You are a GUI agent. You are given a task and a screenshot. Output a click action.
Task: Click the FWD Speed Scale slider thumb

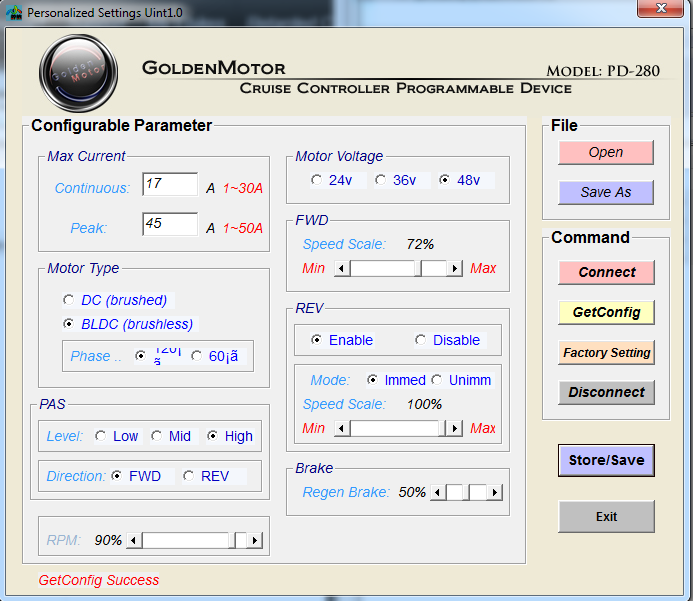pos(433,268)
